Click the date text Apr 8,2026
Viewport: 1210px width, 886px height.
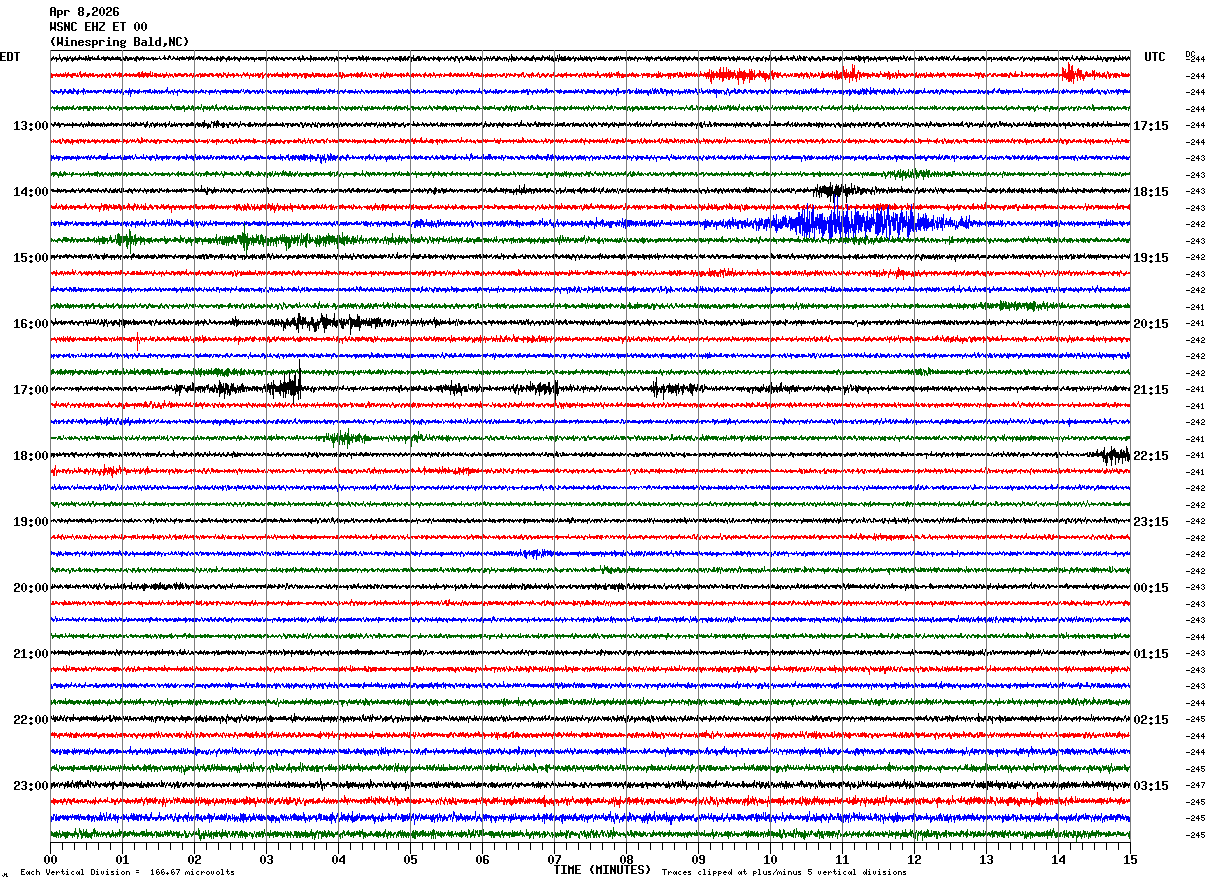(84, 12)
